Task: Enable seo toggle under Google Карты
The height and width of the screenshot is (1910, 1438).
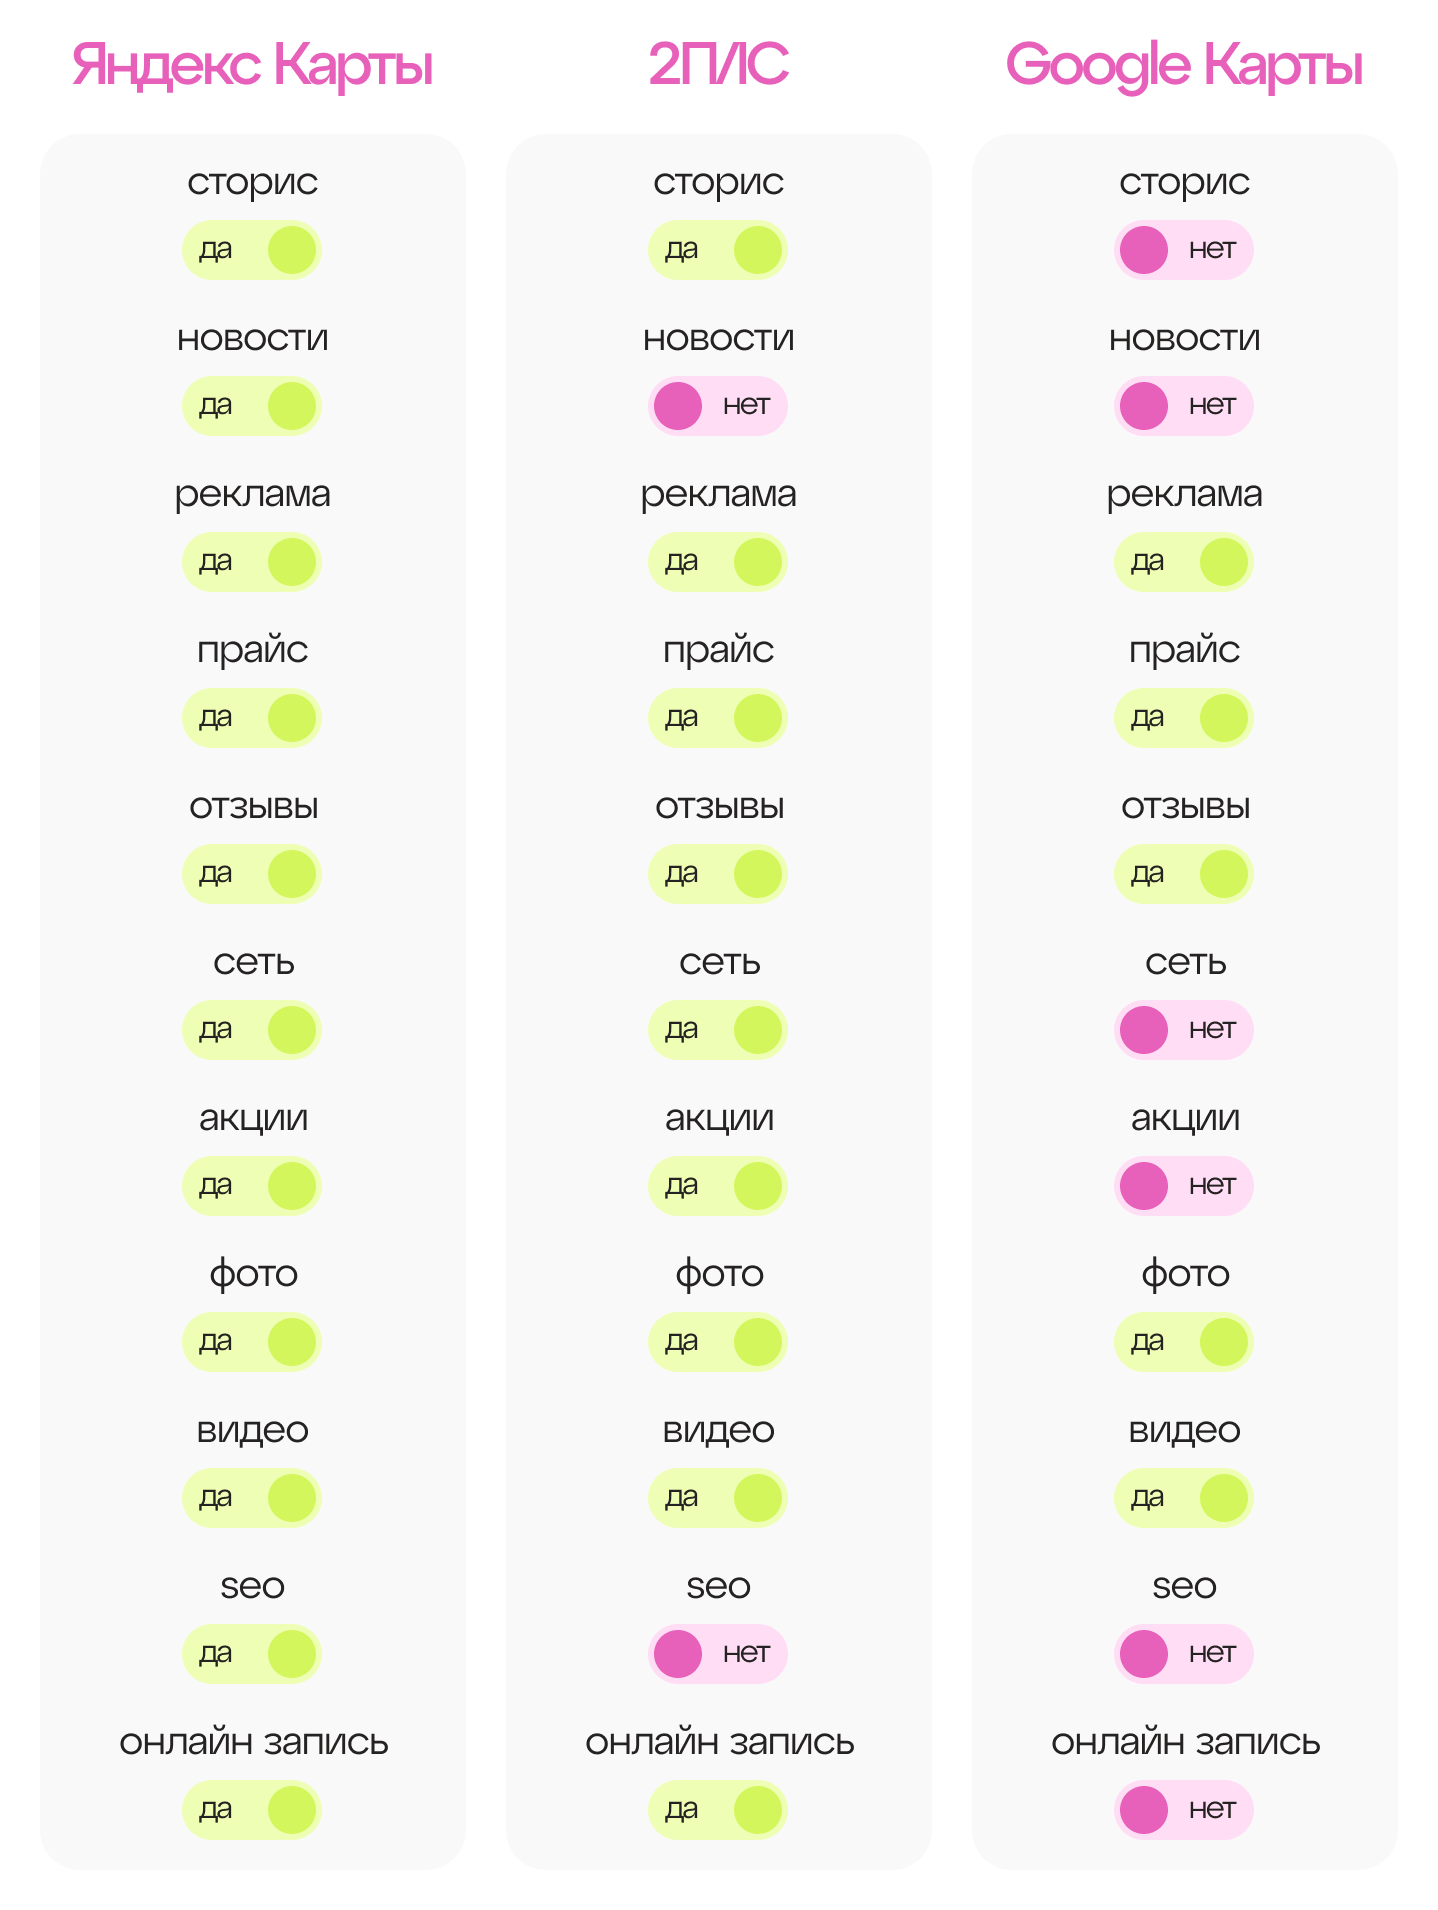Action: click(x=1183, y=1654)
